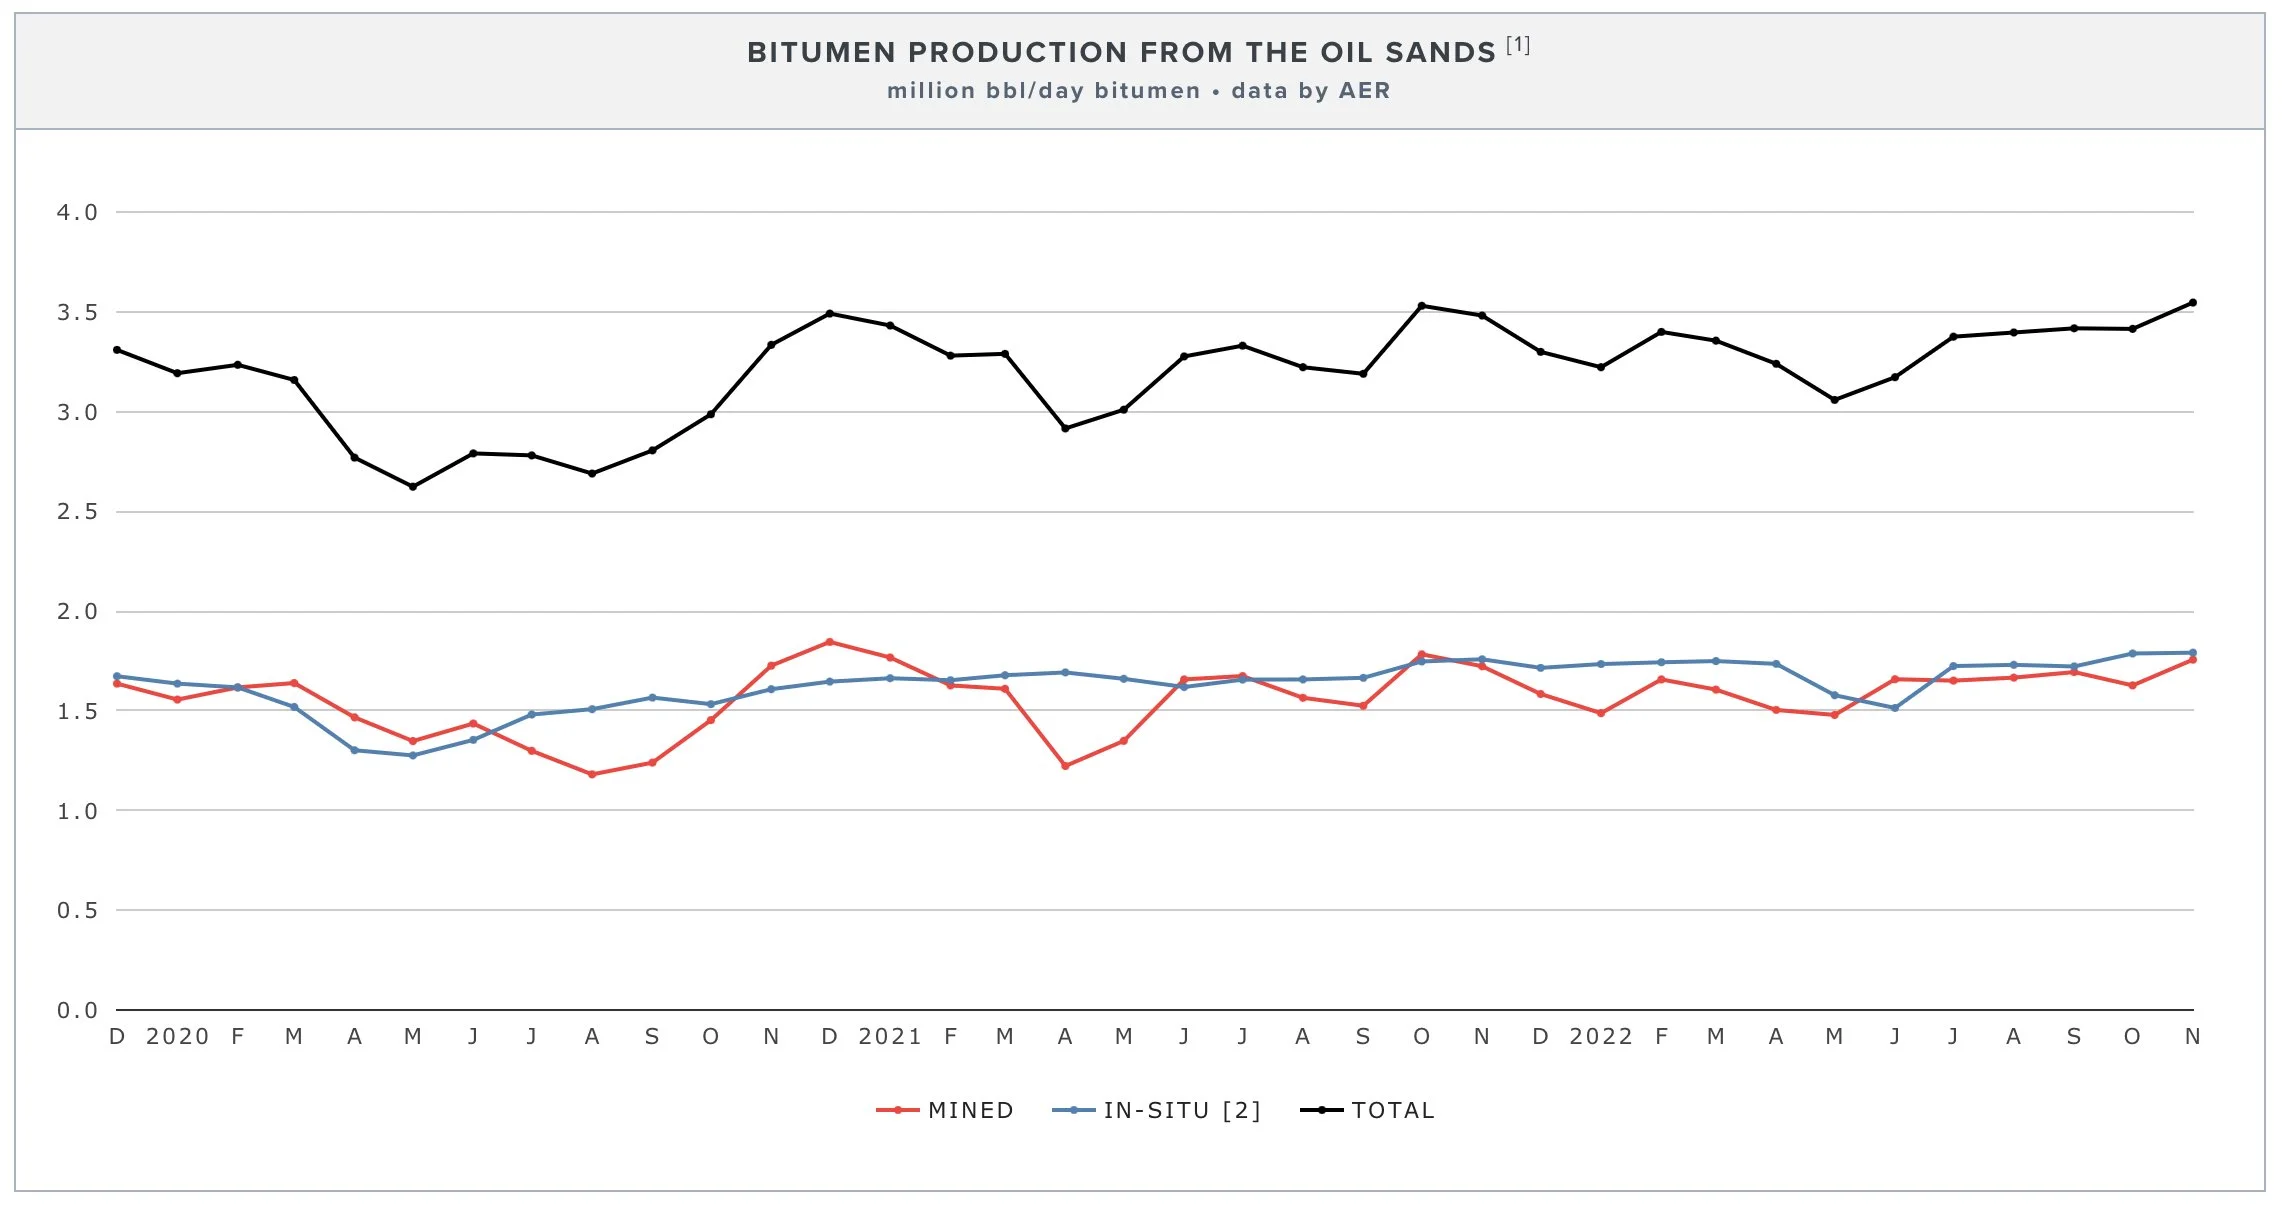Screen dimensions: 2282x1208
Task: Toggle the MINED series in legend
Action: click(x=970, y=1110)
